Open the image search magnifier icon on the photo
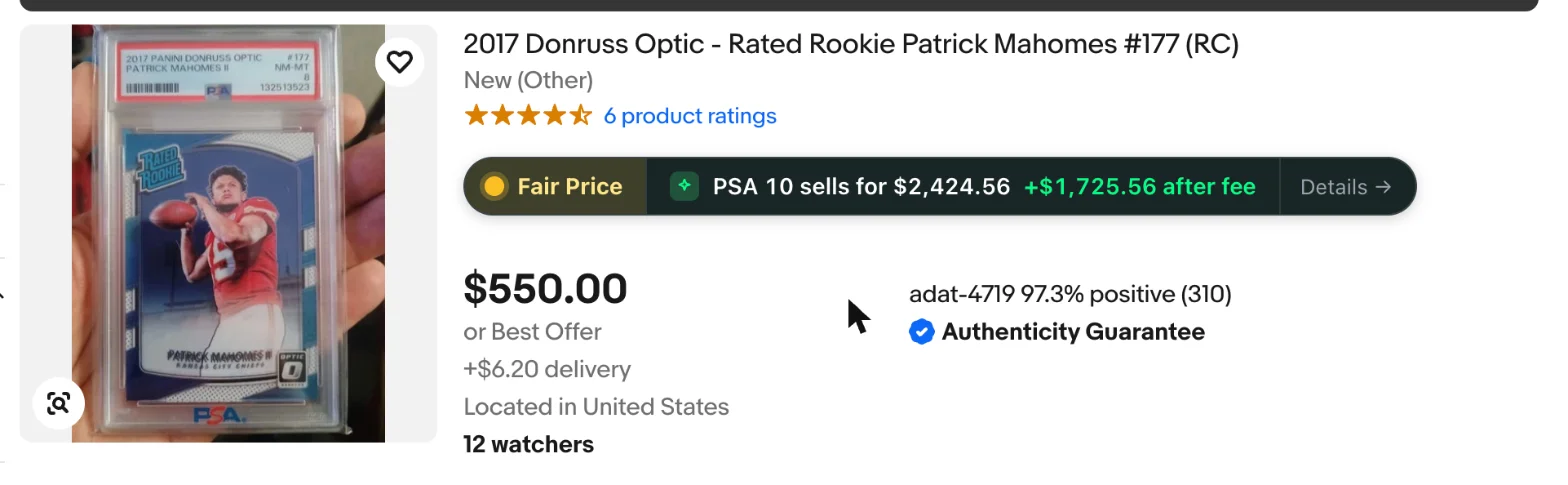The image size is (1568, 485). [58, 404]
